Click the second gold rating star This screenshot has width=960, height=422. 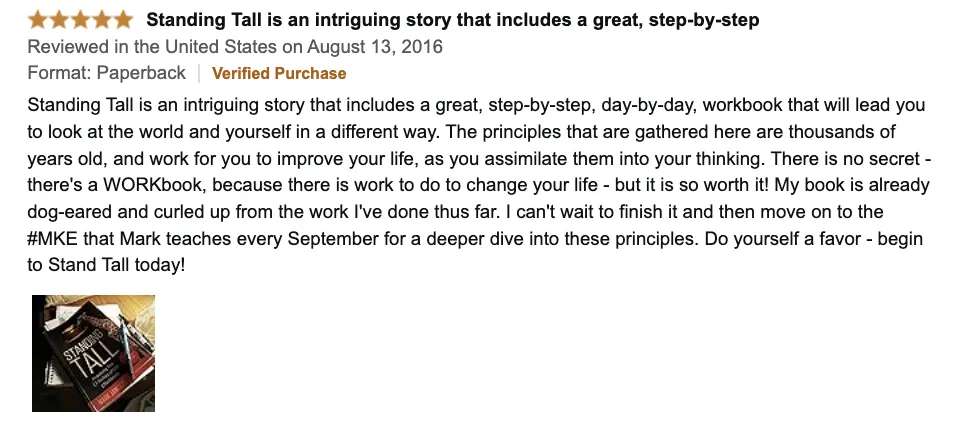point(59,20)
